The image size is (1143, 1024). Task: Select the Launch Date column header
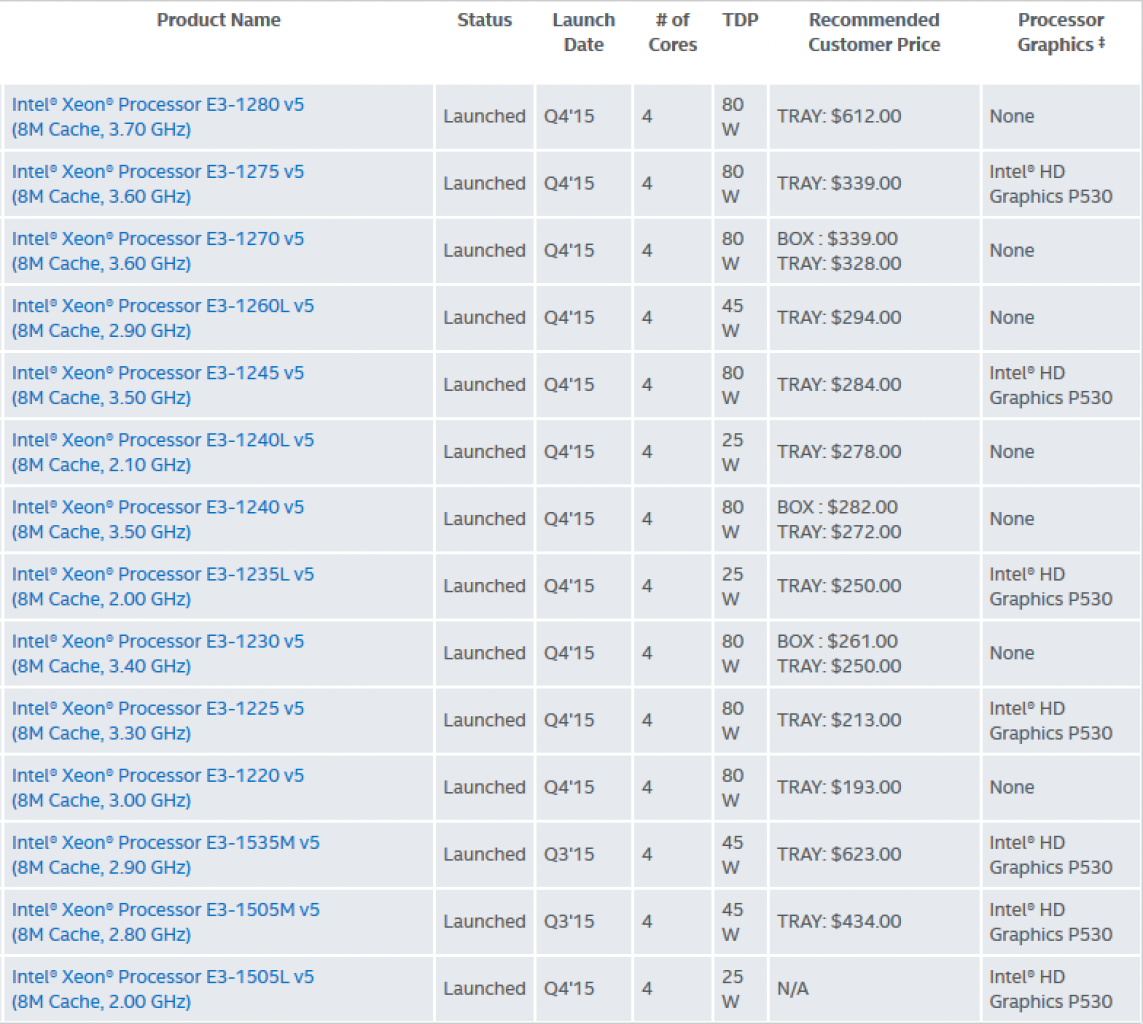[584, 32]
